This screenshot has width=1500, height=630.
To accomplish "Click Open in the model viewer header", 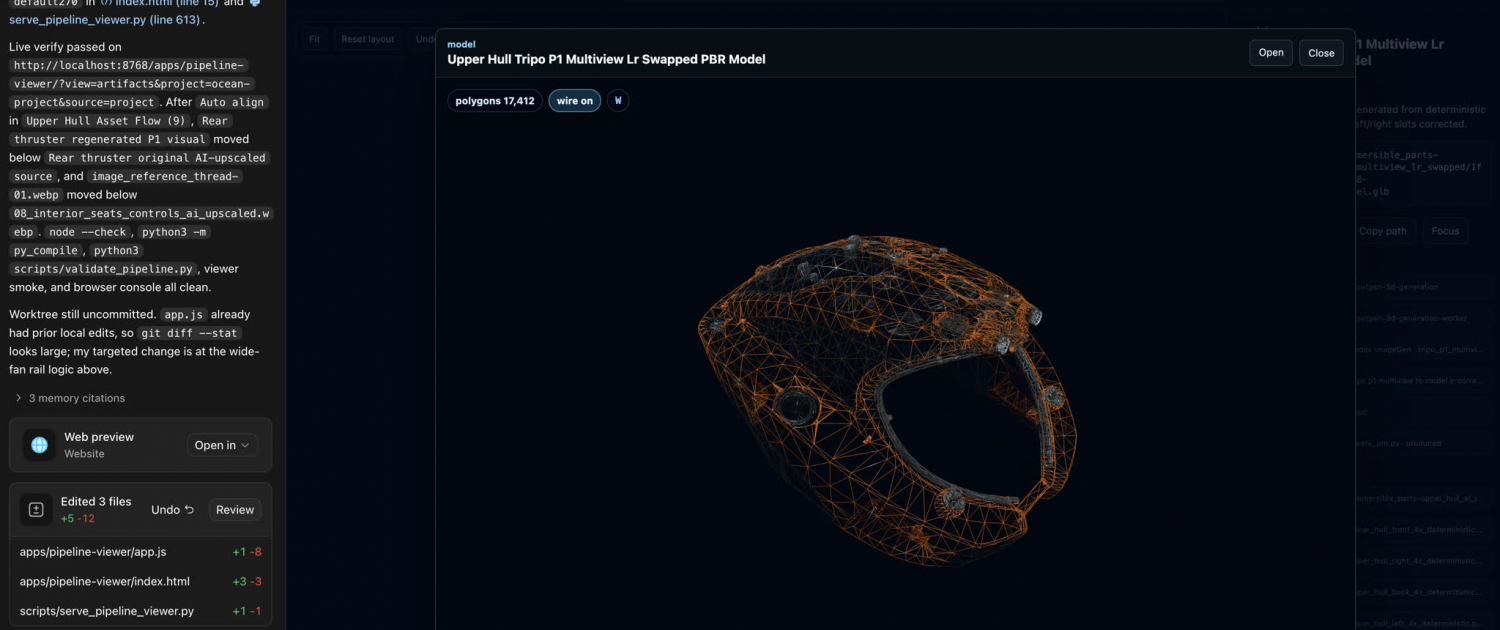I will pos(1271,53).
